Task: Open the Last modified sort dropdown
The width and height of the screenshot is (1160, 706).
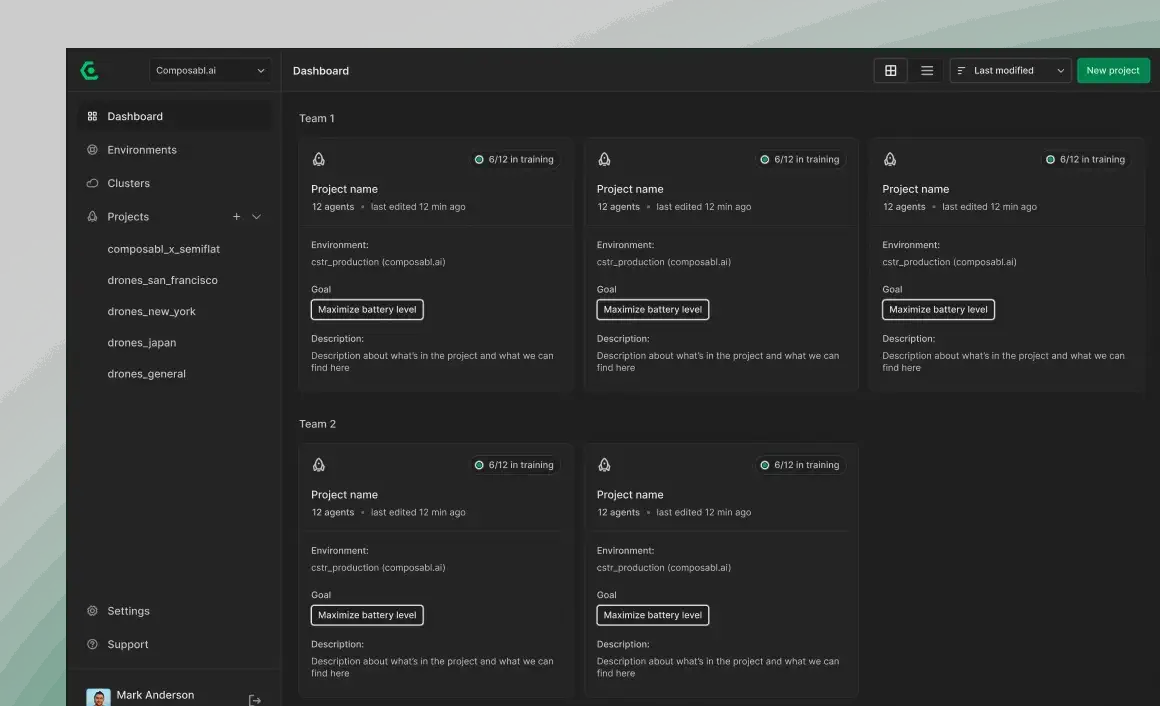Action: (x=1011, y=70)
